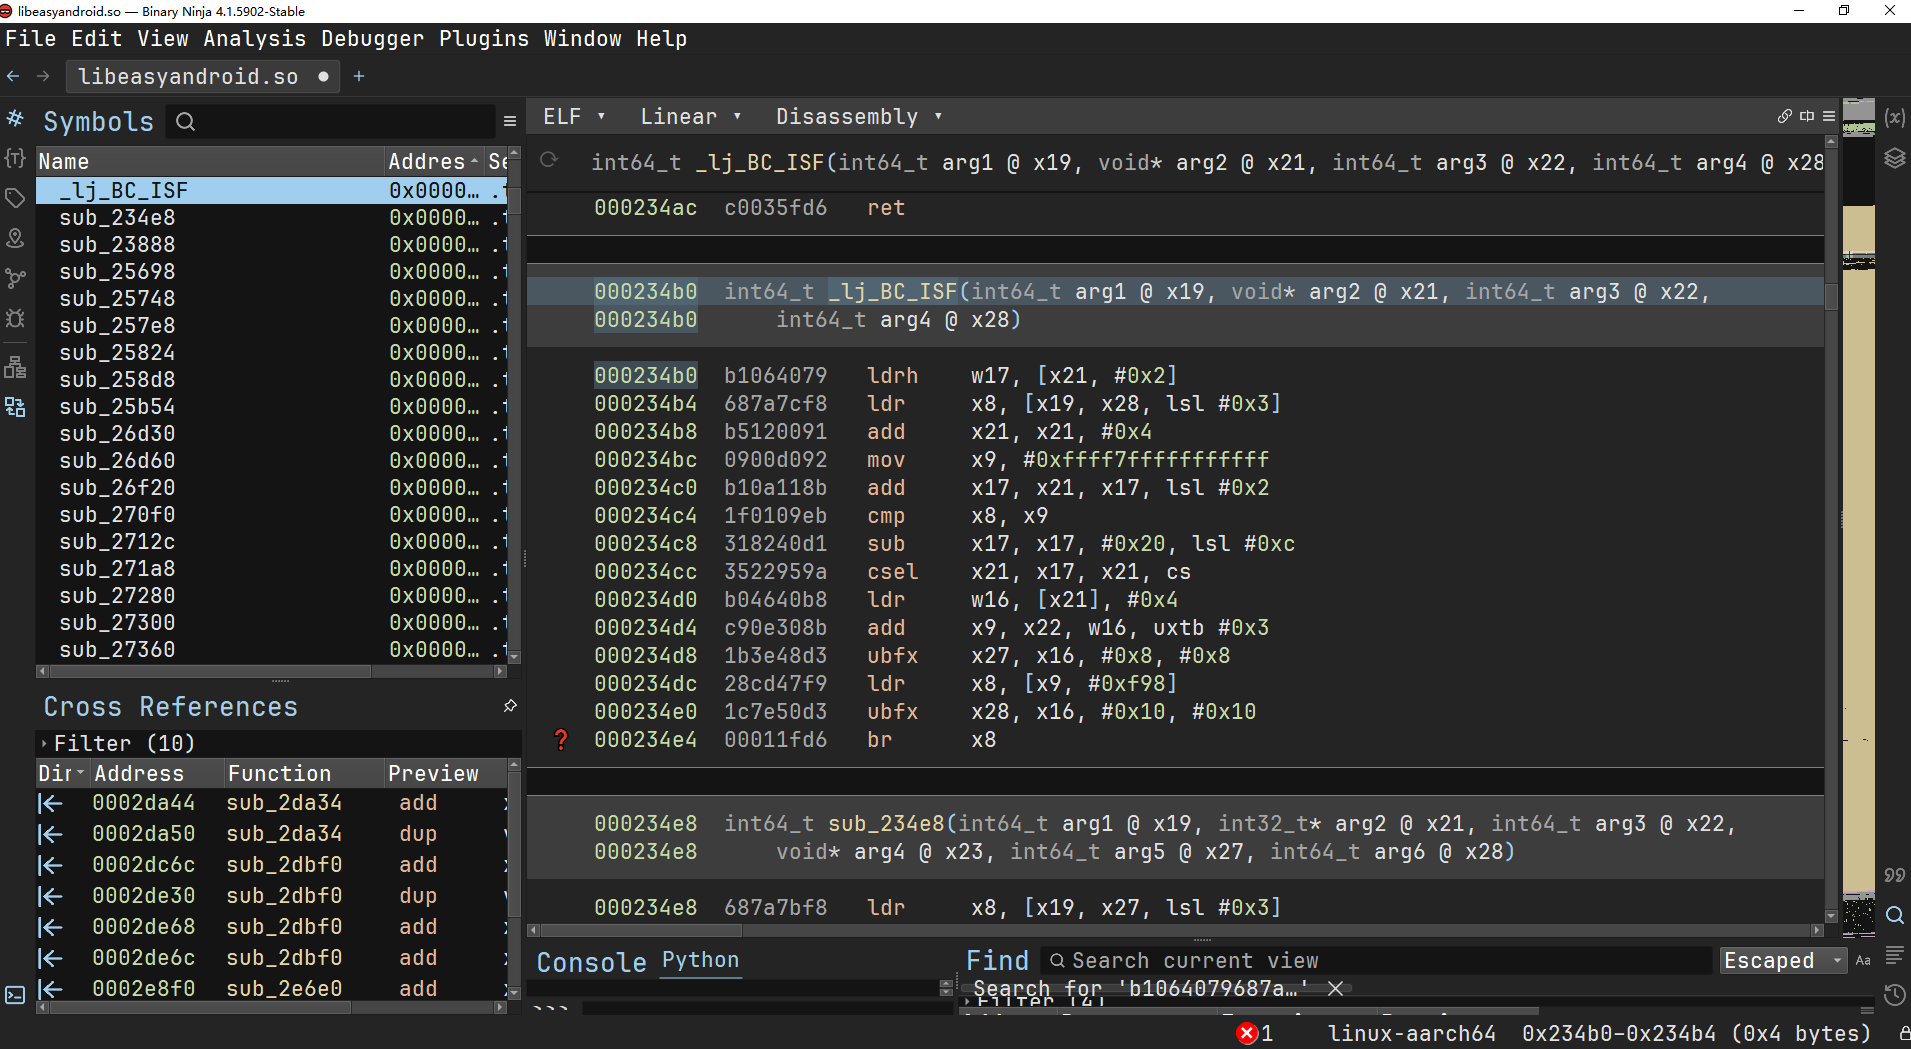Image resolution: width=1911 pixels, height=1049 pixels.
Task: Open the Tags sidebar panel
Action: coord(15,198)
